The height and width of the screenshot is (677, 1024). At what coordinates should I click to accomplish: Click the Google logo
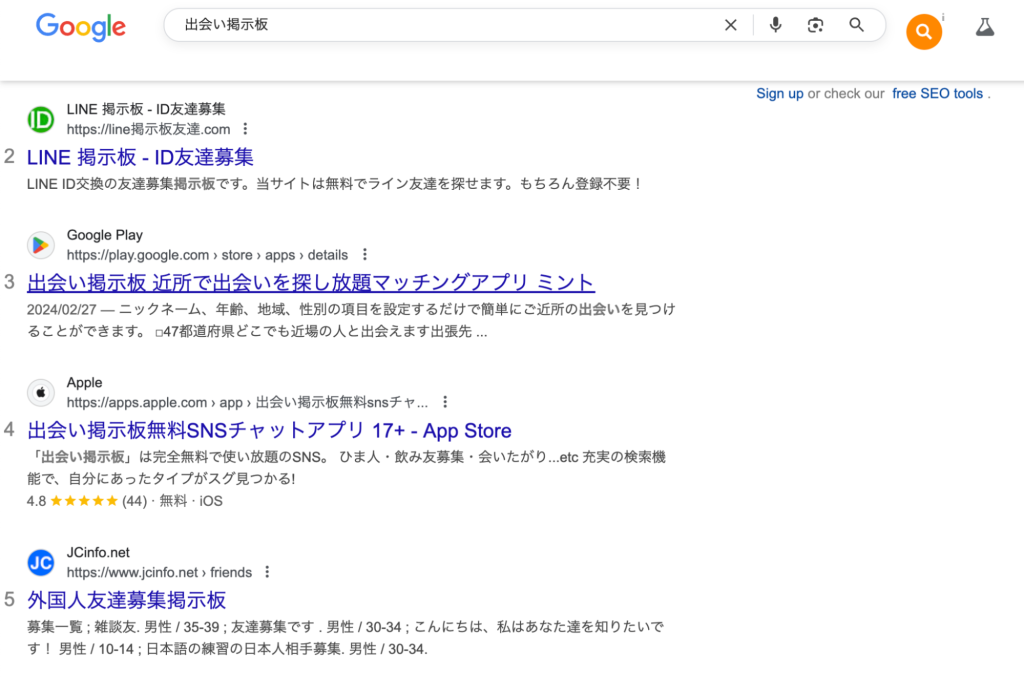pyautogui.click(x=81, y=27)
